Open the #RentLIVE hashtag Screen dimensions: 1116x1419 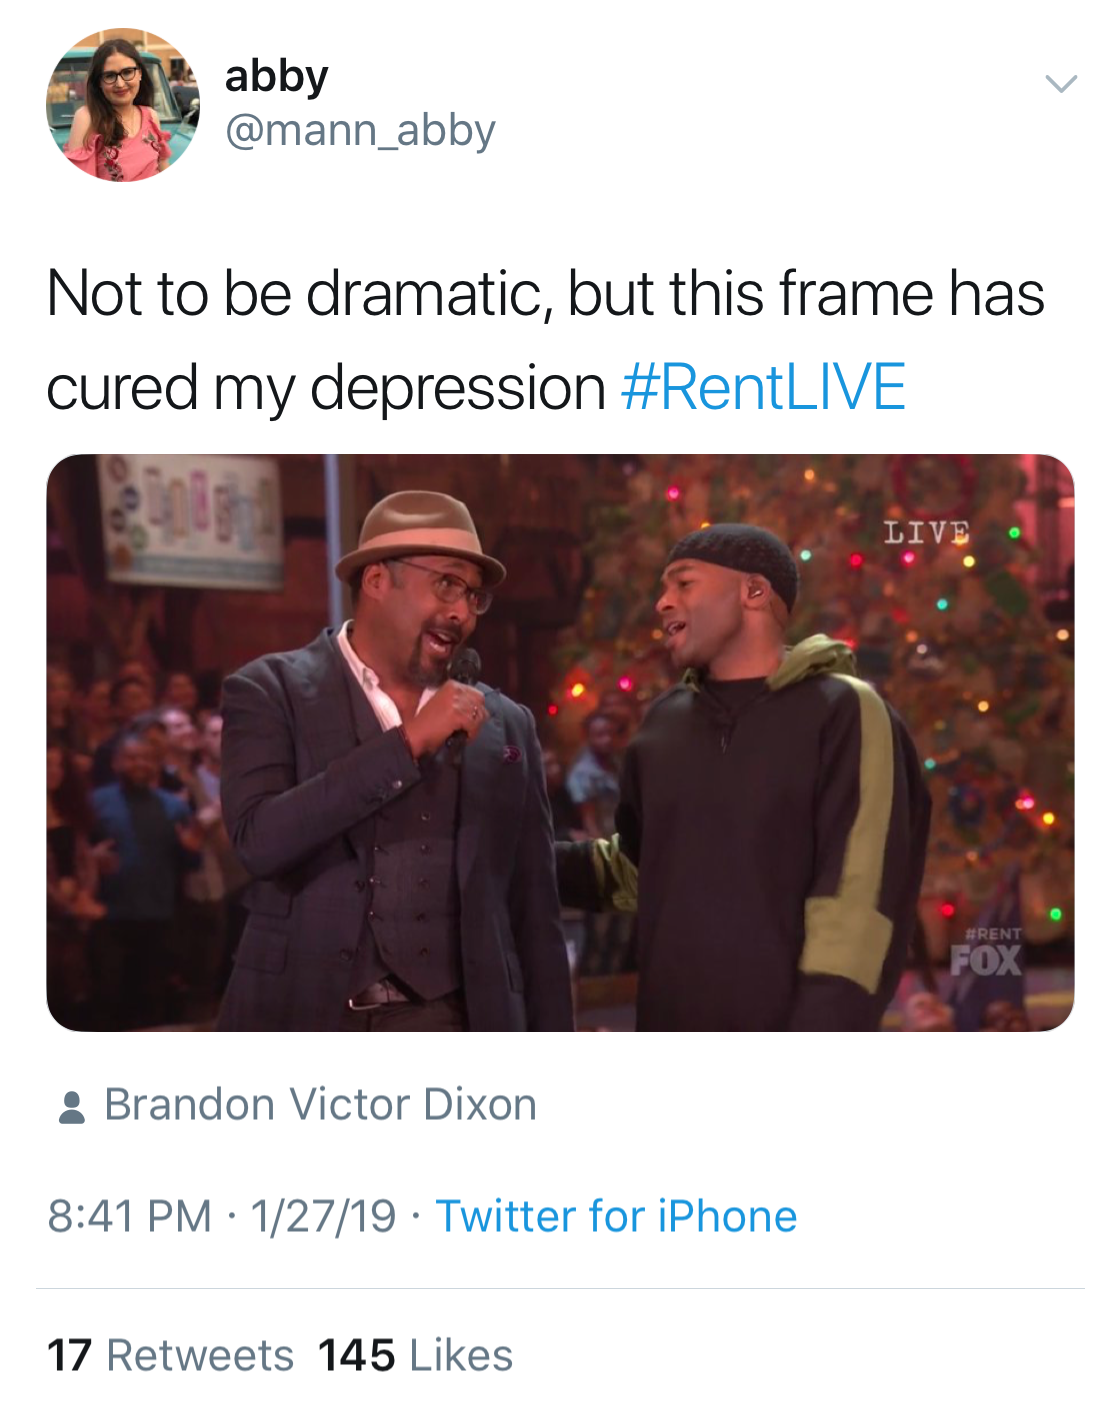coord(763,388)
